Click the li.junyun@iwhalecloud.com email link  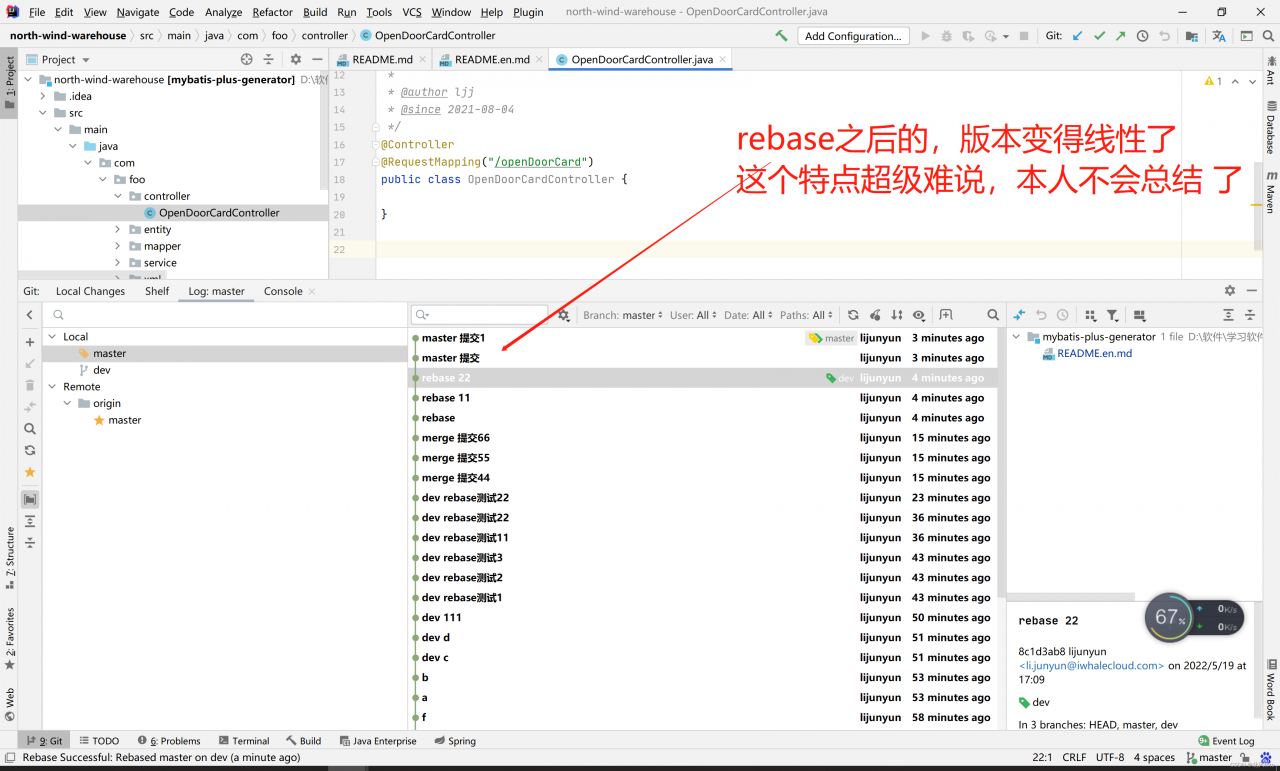click(1091, 665)
